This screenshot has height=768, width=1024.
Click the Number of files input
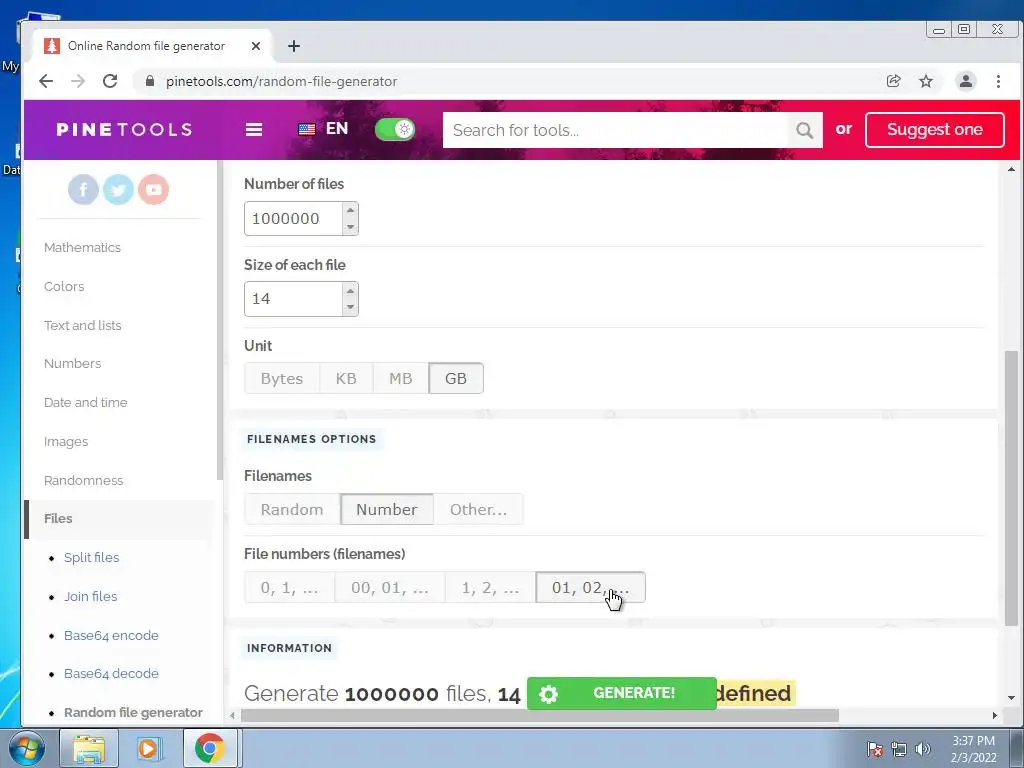pos(293,219)
